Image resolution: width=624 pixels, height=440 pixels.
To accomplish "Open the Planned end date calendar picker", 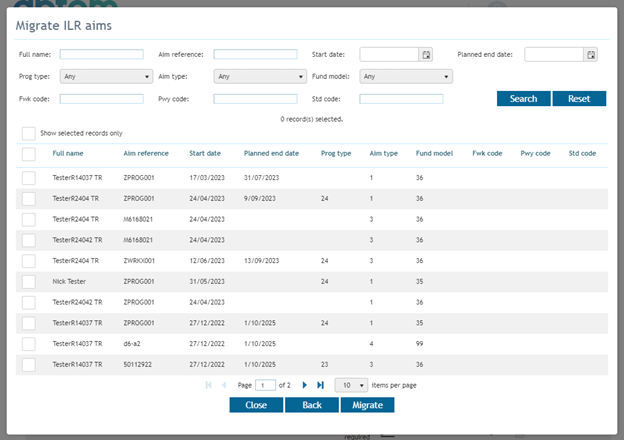I will click(x=591, y=55).
